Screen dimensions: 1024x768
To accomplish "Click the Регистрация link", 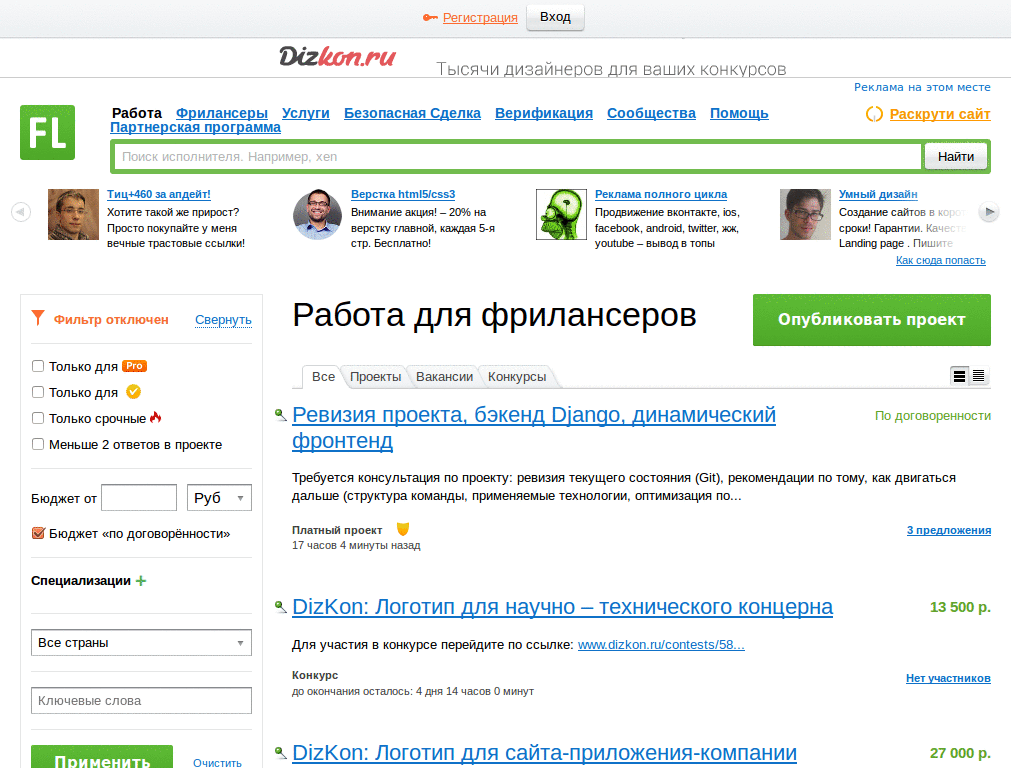I will (480, 18).
